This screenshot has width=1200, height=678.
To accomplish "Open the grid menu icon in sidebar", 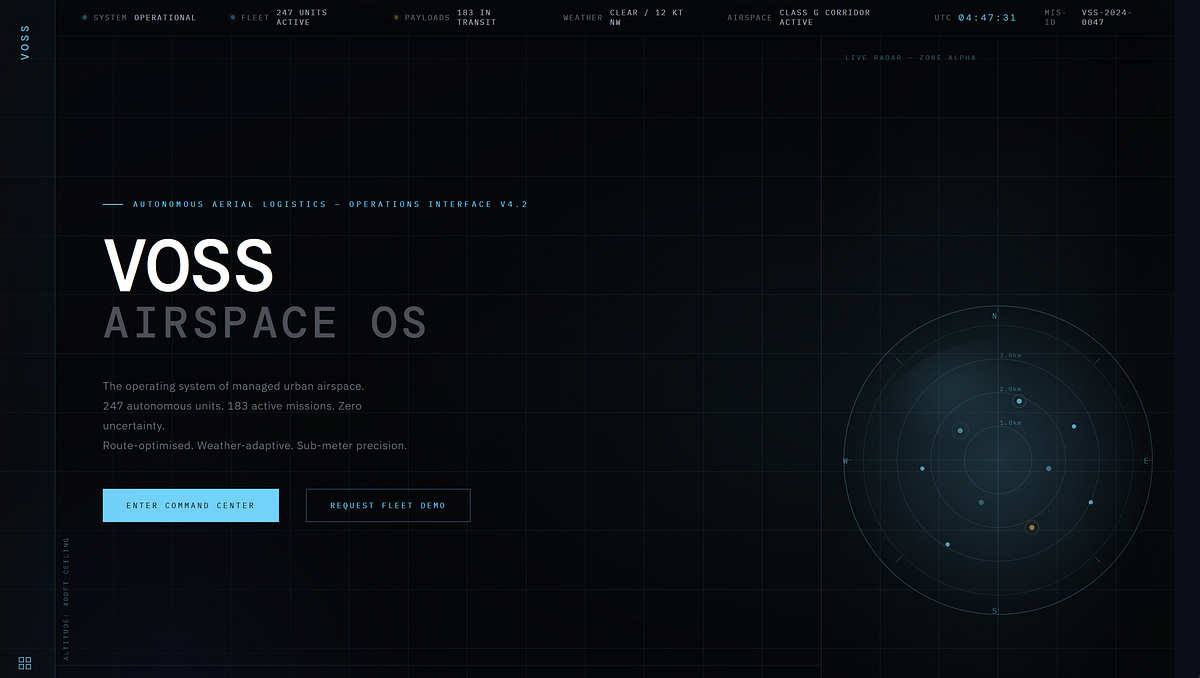I will pos(25,663).
